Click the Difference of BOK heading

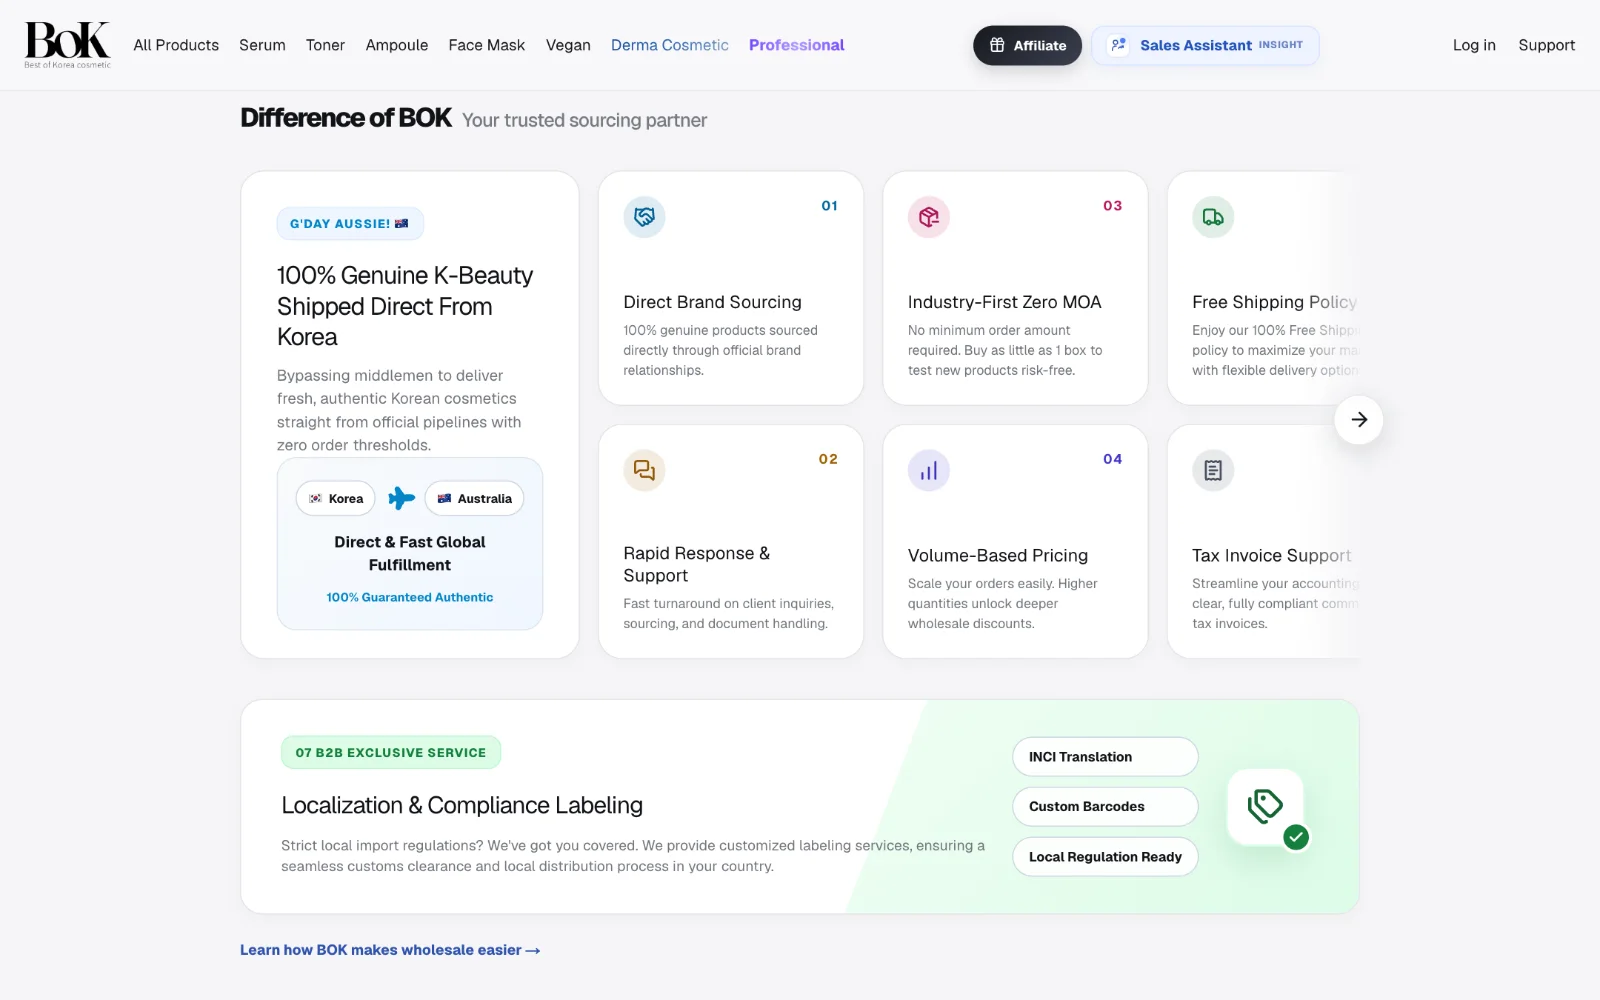pyautogui.click(x=346, y=118)
